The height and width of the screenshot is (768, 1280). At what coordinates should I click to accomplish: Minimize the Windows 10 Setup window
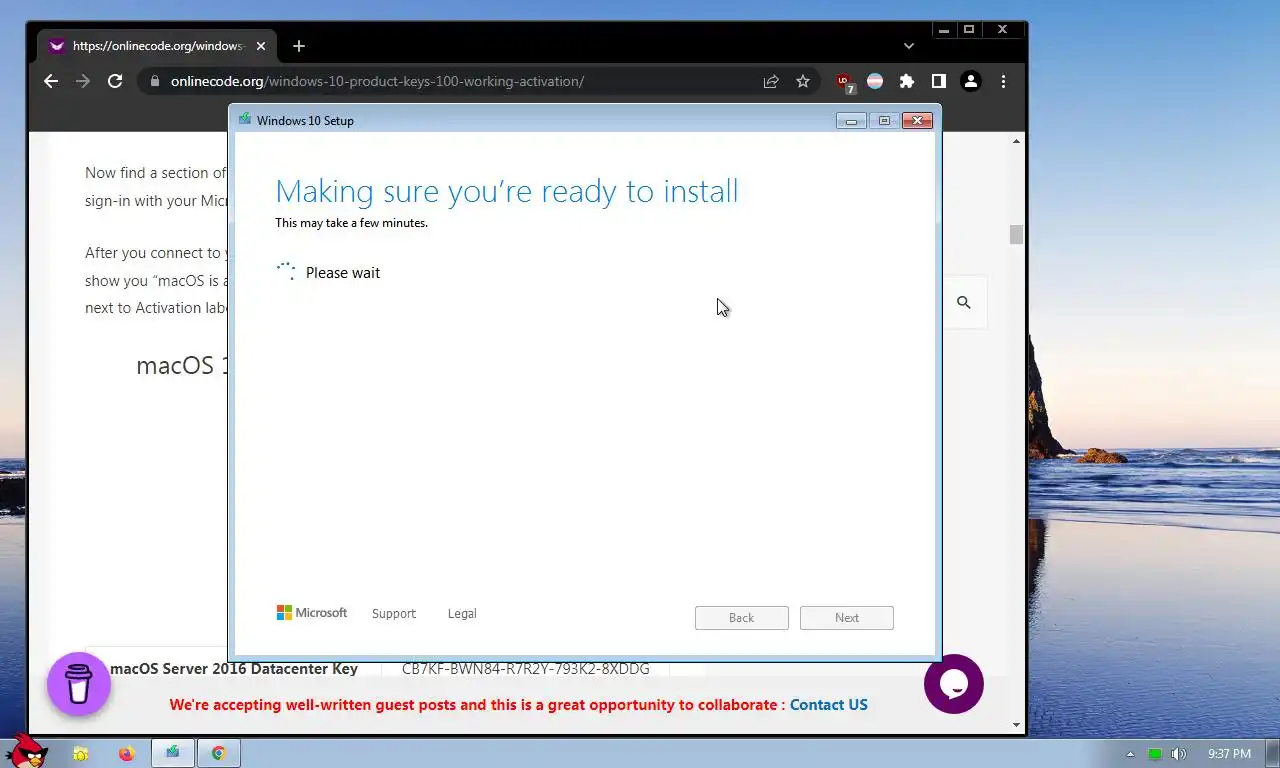851,121
